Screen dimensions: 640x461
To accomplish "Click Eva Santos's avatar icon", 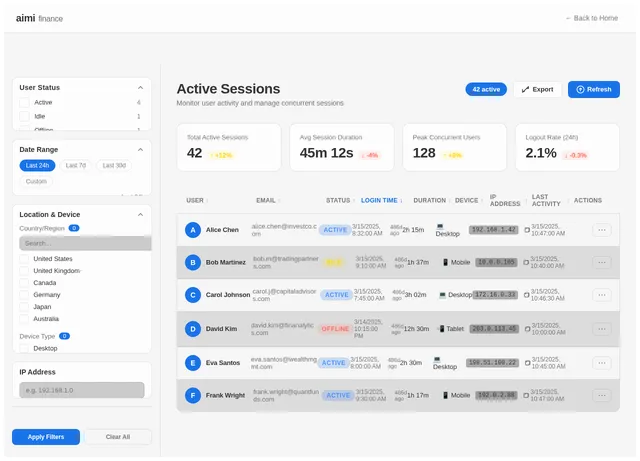I will (193, 363).
